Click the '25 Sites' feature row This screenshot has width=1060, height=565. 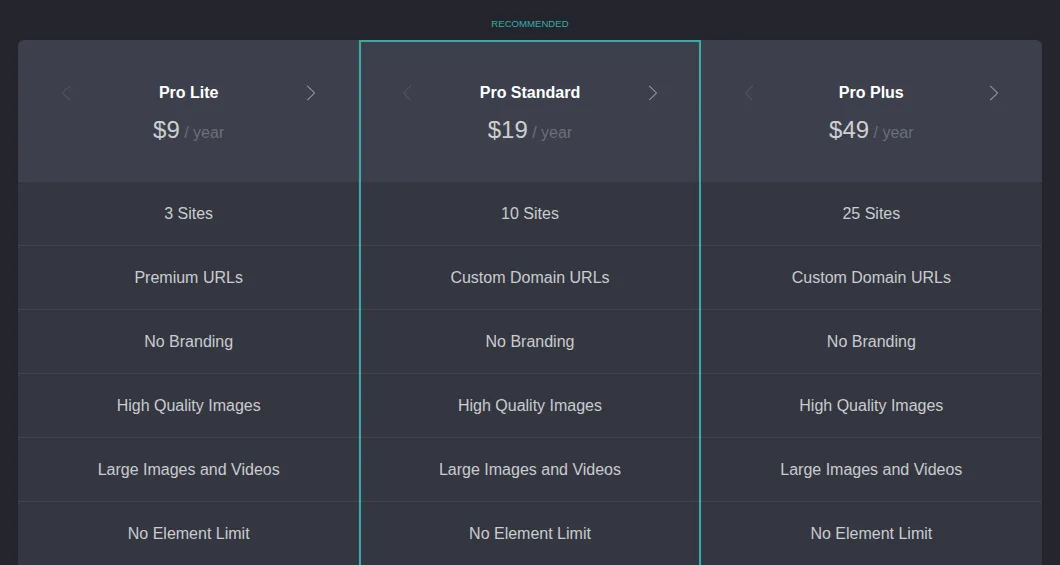[871, 214]
